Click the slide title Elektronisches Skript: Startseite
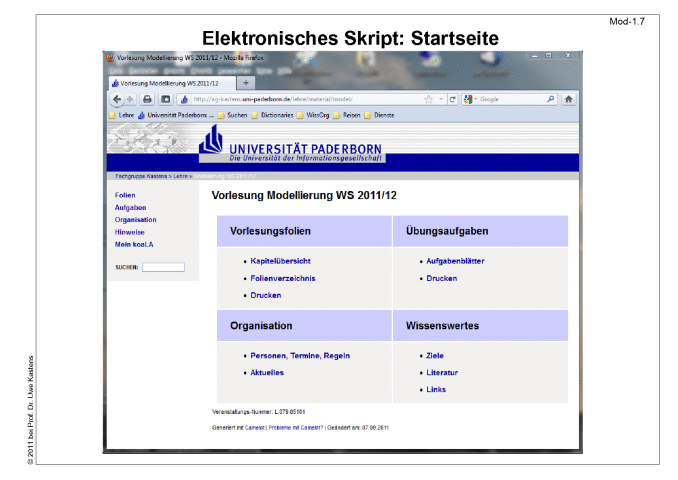 [x=350, y=38]
